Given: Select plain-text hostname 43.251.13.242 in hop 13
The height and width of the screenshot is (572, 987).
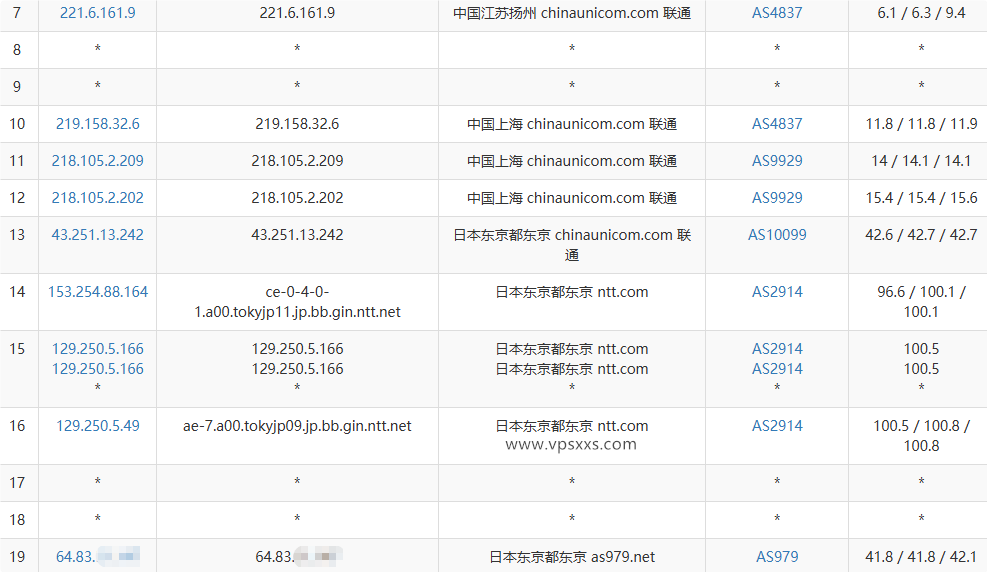Looking at the screenshot, I should pos(297,235).
